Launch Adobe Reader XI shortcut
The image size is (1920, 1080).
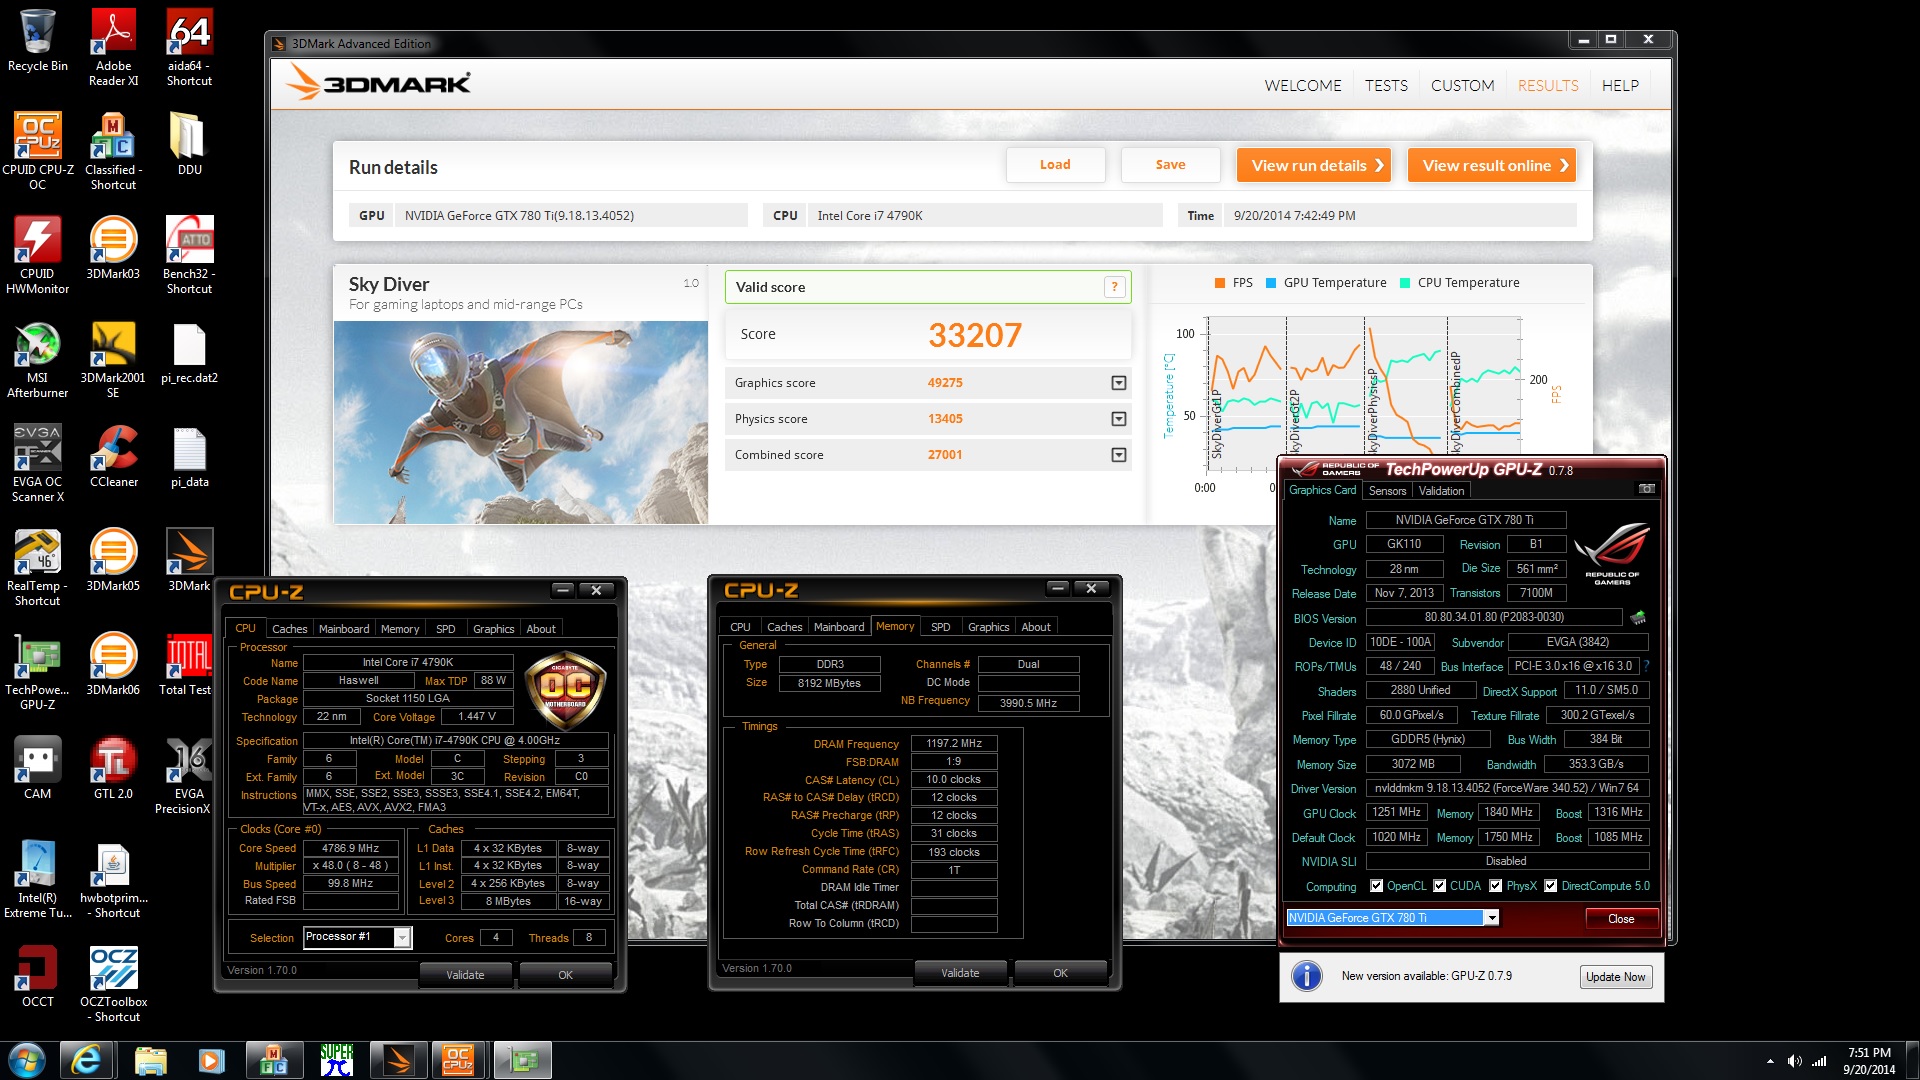(114, 48)
